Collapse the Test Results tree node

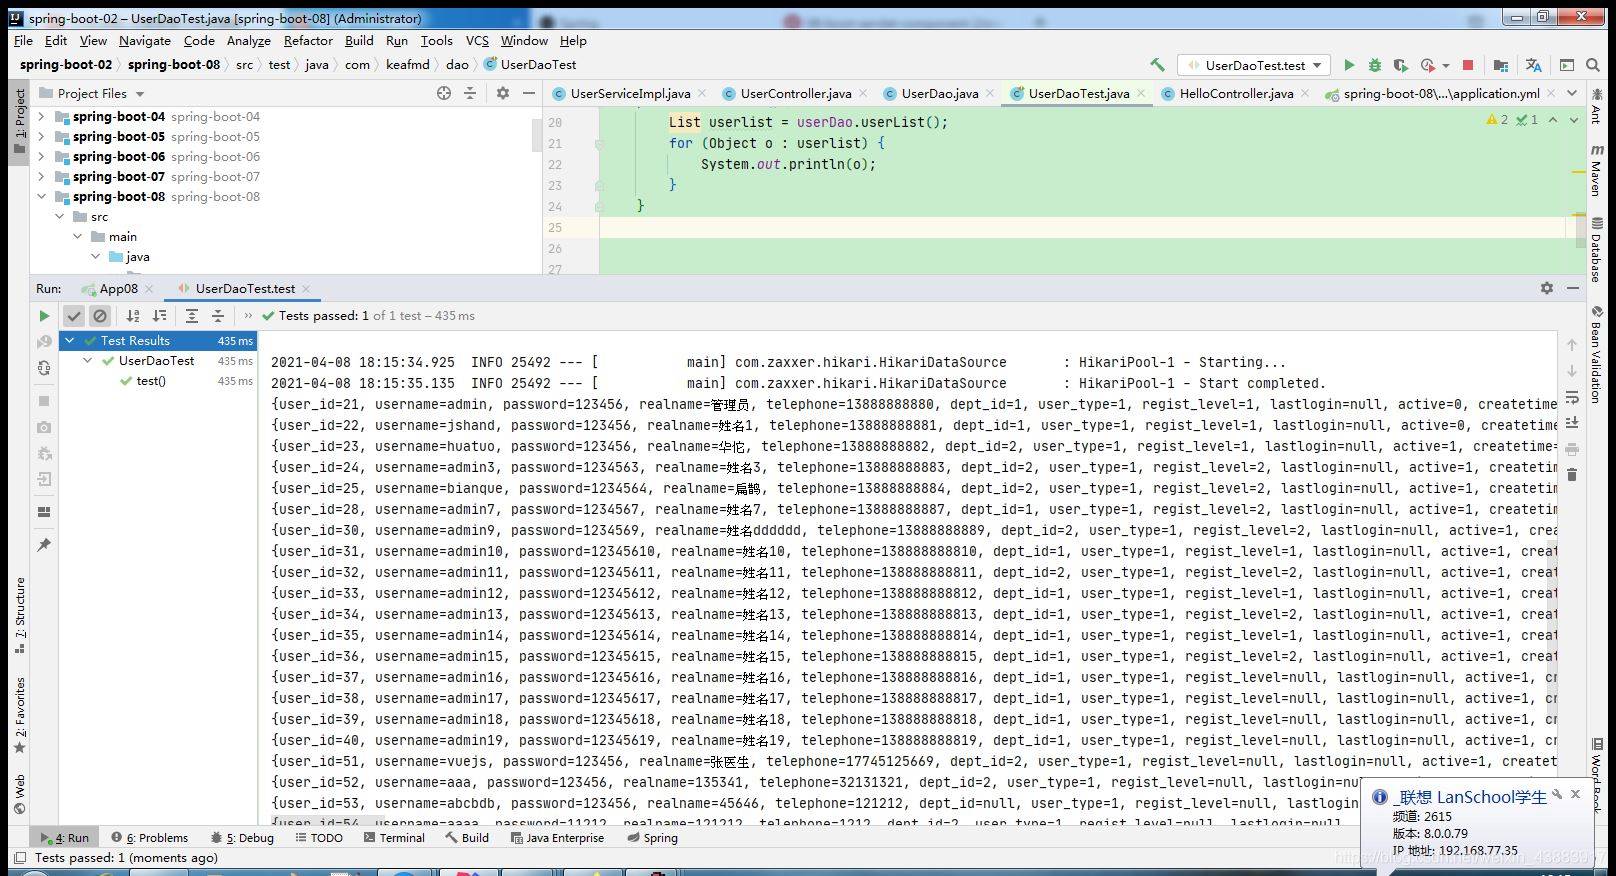[70, 341]
